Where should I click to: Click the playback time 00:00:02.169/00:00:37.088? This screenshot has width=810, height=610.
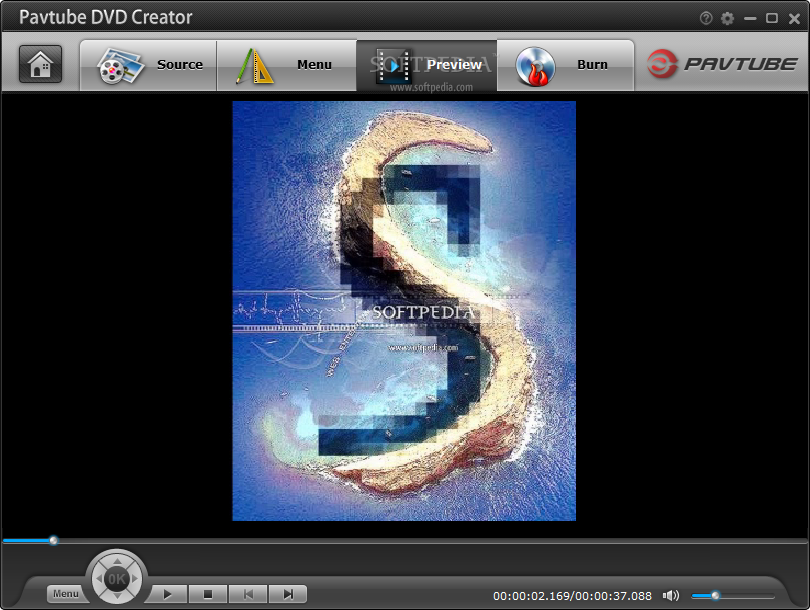pos(572,596)
